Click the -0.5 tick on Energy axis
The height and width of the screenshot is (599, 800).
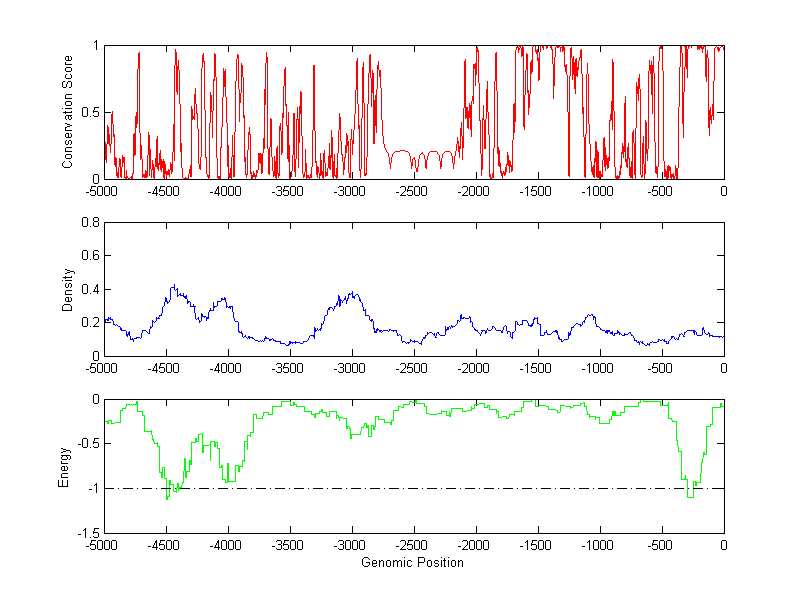[87, 444]
